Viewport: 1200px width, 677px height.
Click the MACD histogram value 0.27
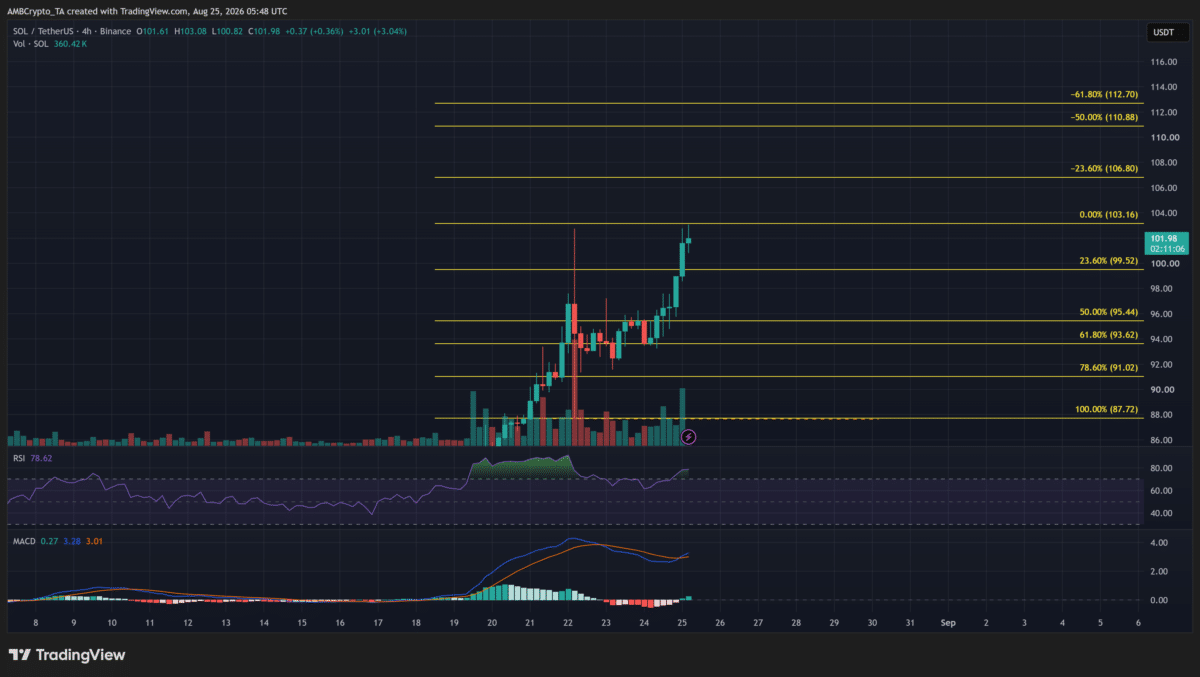[x=50, y=543]
